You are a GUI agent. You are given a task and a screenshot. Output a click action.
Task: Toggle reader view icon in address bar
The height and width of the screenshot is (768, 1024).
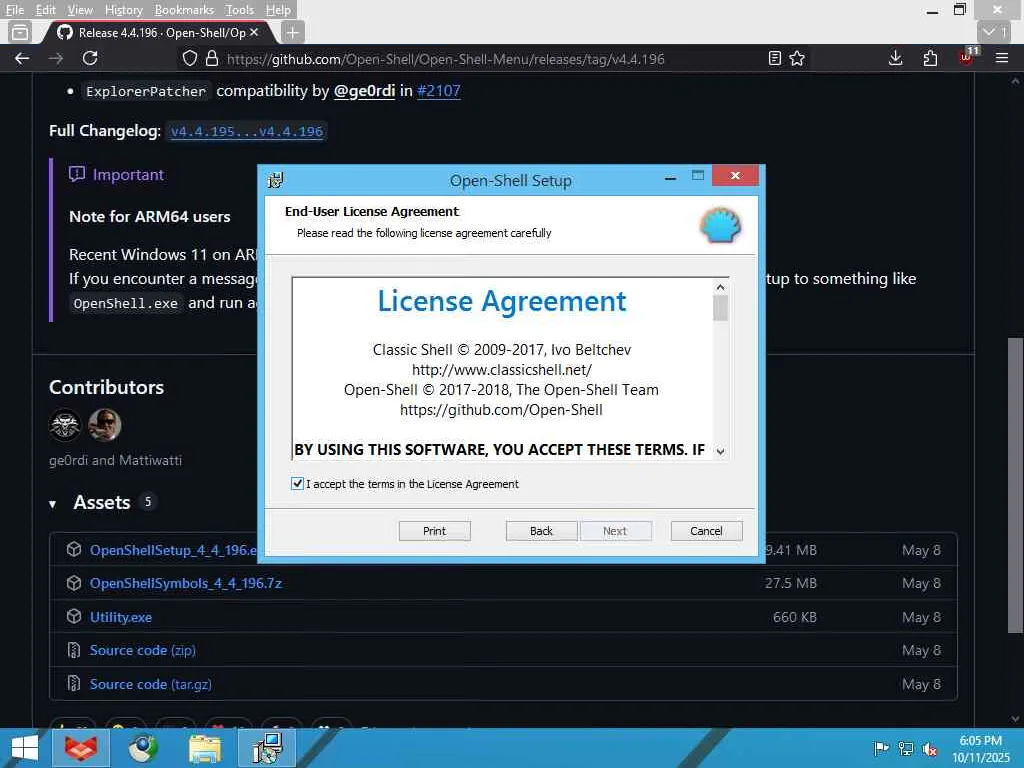[x=775, y=59]
